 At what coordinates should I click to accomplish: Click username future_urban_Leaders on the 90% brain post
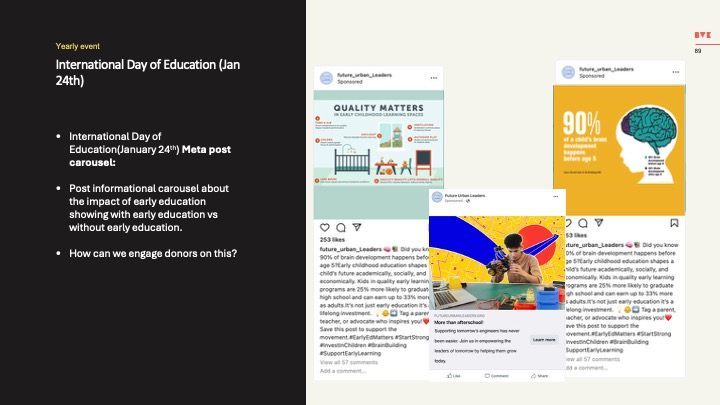pyautogui.click(x=607, y=69)
